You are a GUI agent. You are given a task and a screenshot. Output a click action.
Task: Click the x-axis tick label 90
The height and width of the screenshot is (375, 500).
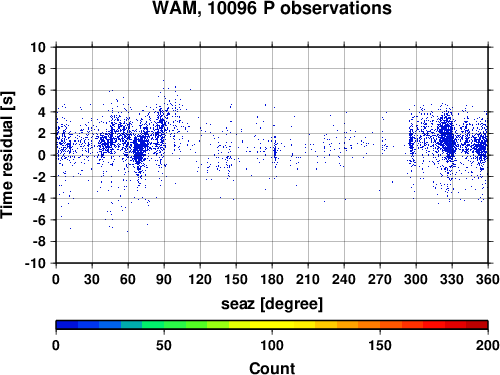pos(164,279)
